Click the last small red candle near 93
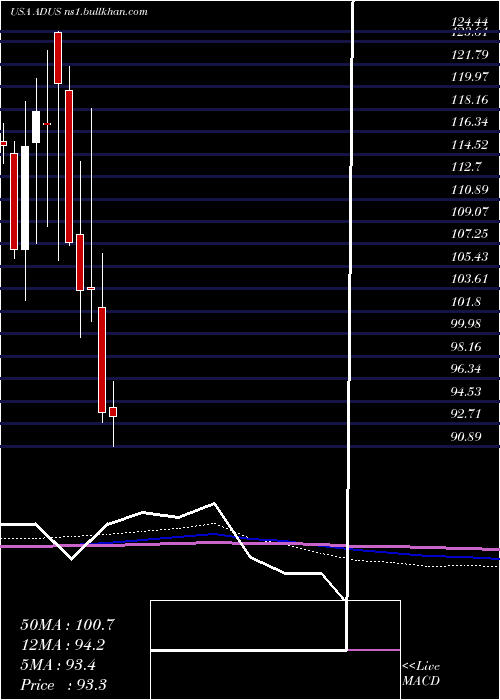The width and height of the screenshot is (500, 700). [113, 412]
